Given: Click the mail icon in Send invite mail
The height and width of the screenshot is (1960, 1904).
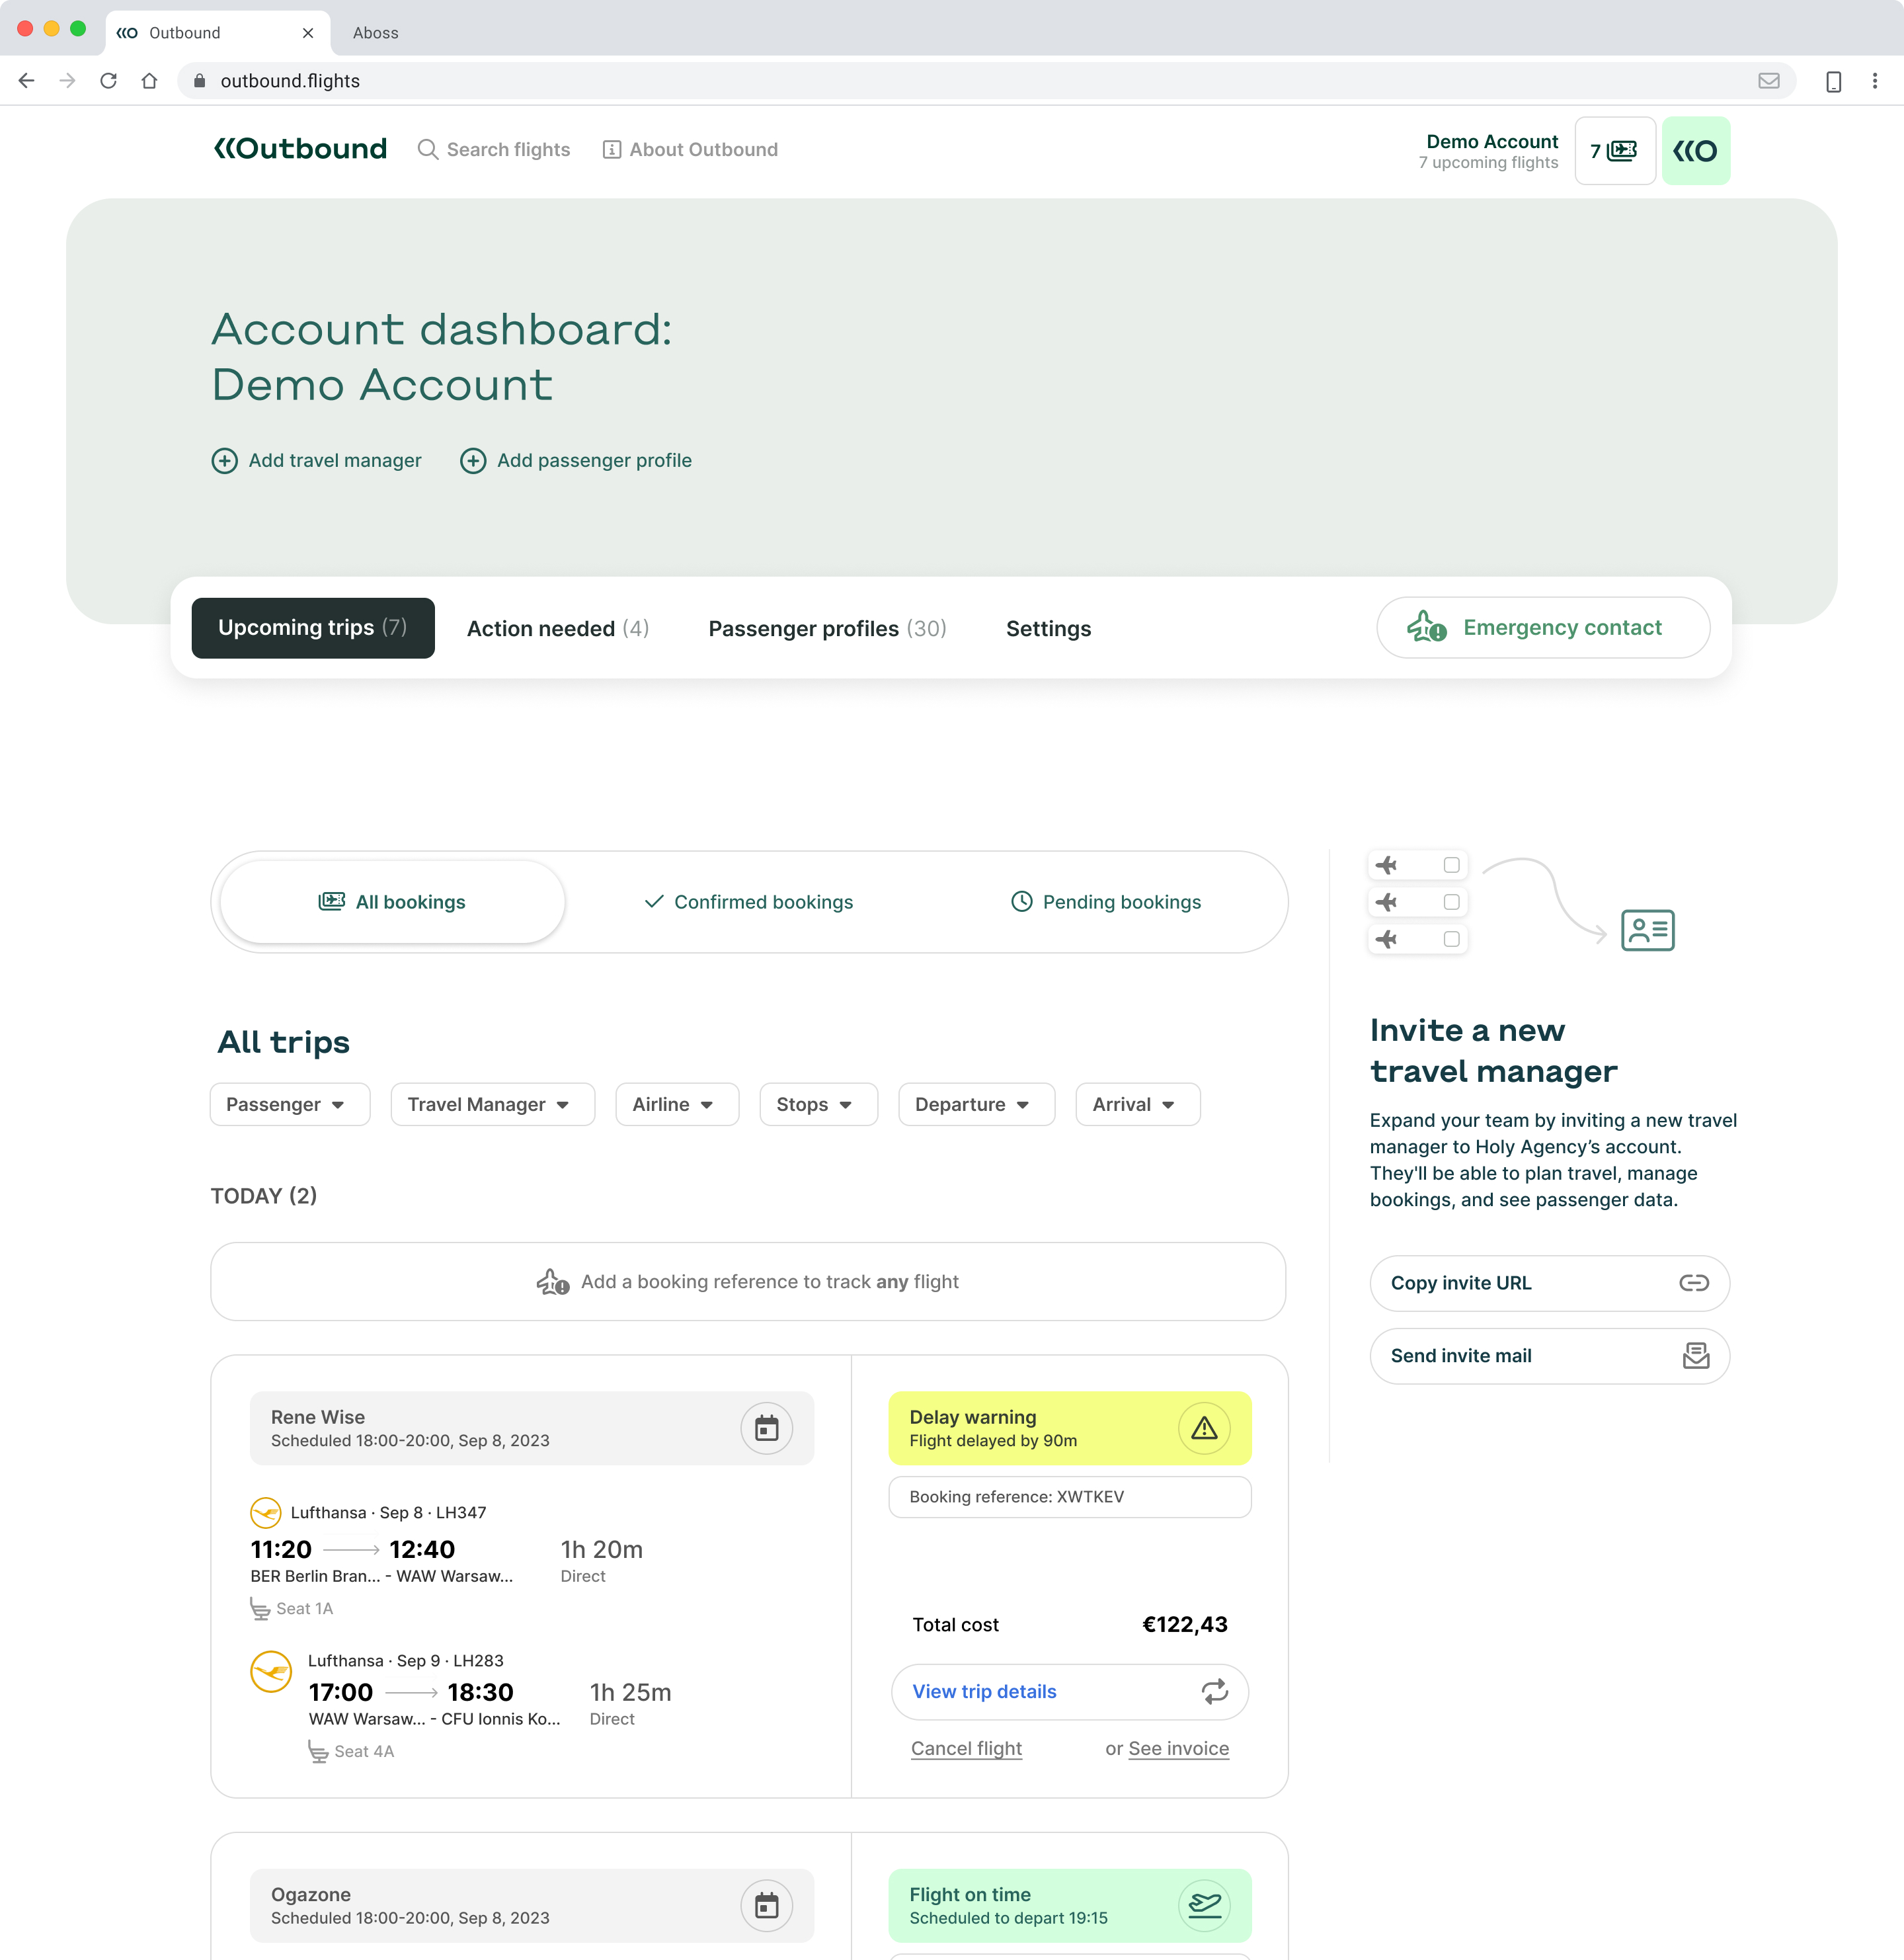Looking at the screenshot, I should click(1695, 1356).
